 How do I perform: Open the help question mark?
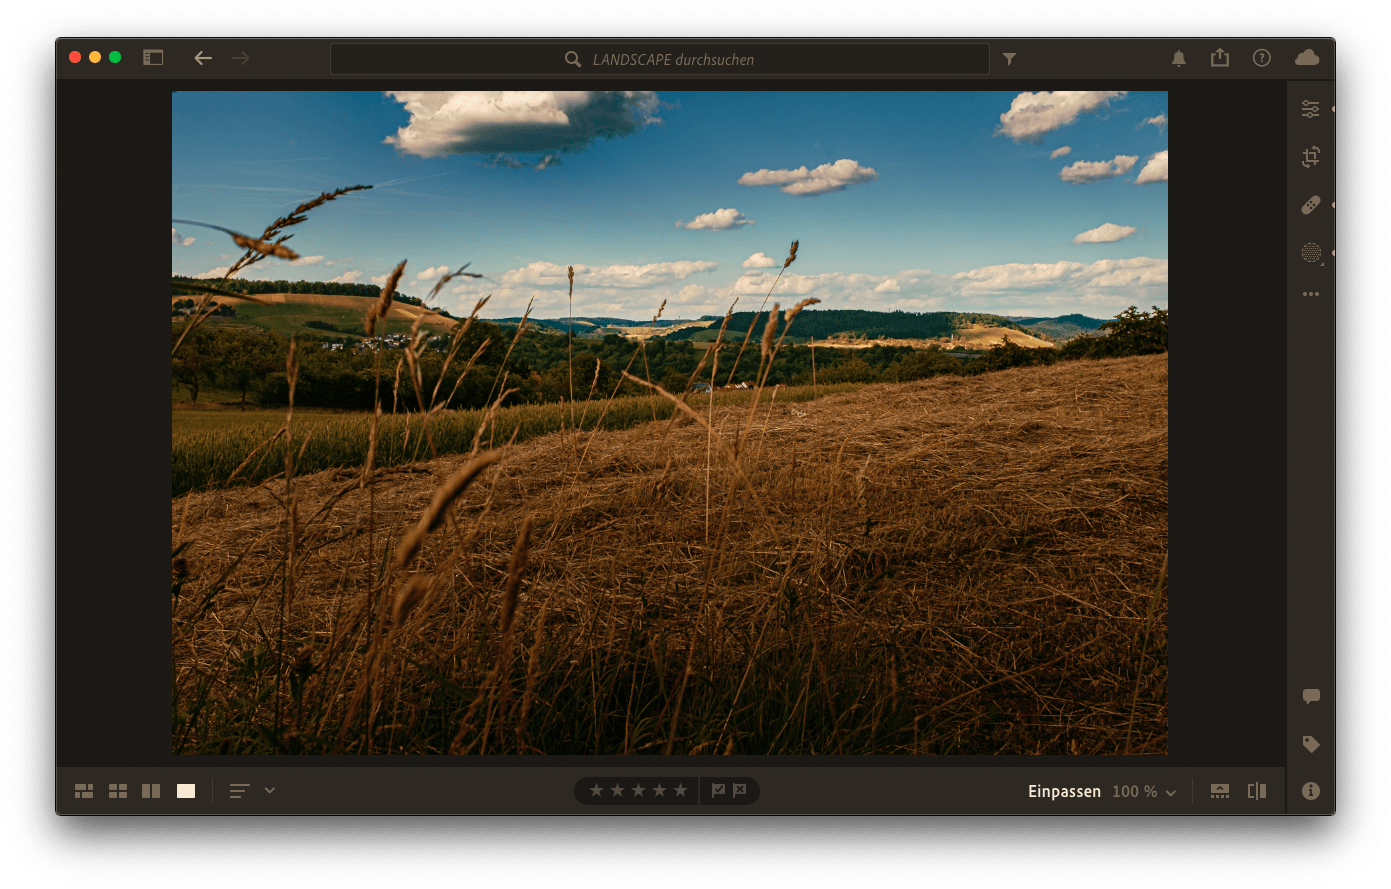(1262, 58)
